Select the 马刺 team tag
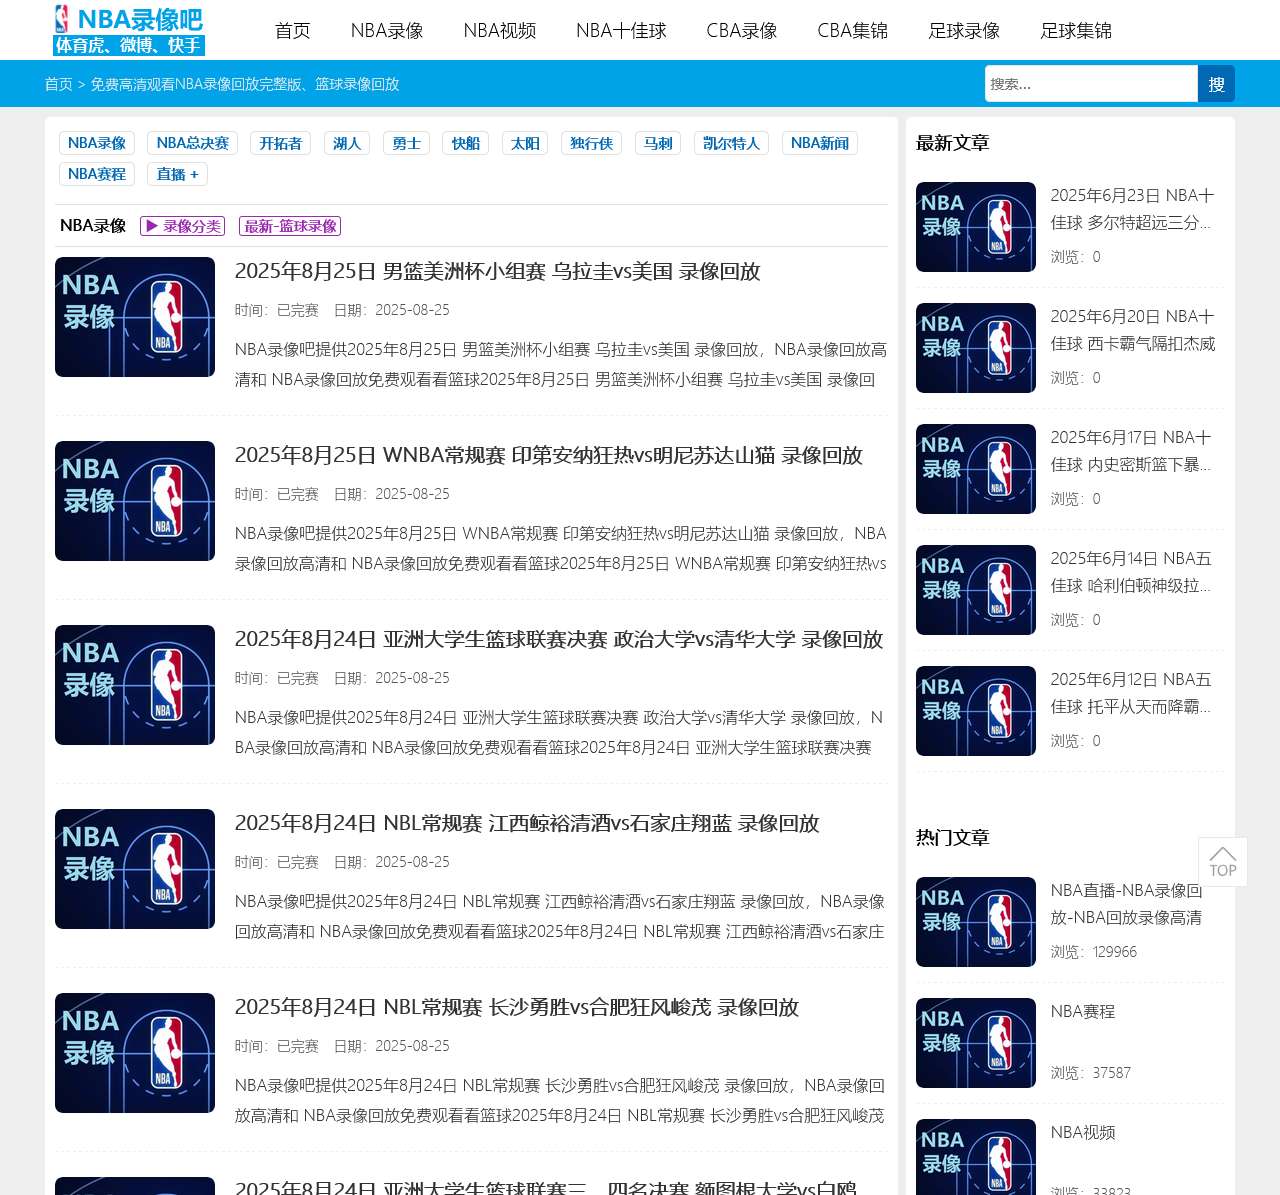Screen dimensions: 1280x1195 coord(657,143)
